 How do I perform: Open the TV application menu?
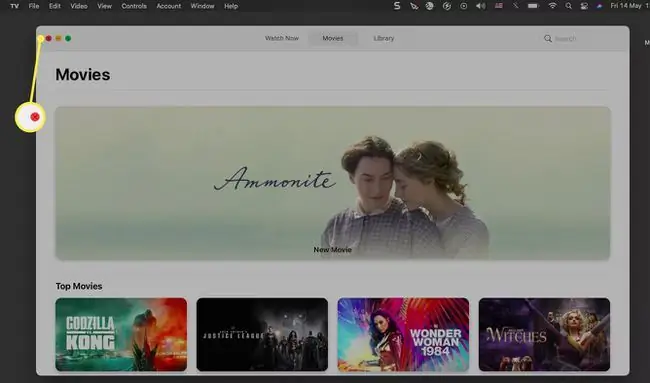pyautogui.click(x=15, y=6)
